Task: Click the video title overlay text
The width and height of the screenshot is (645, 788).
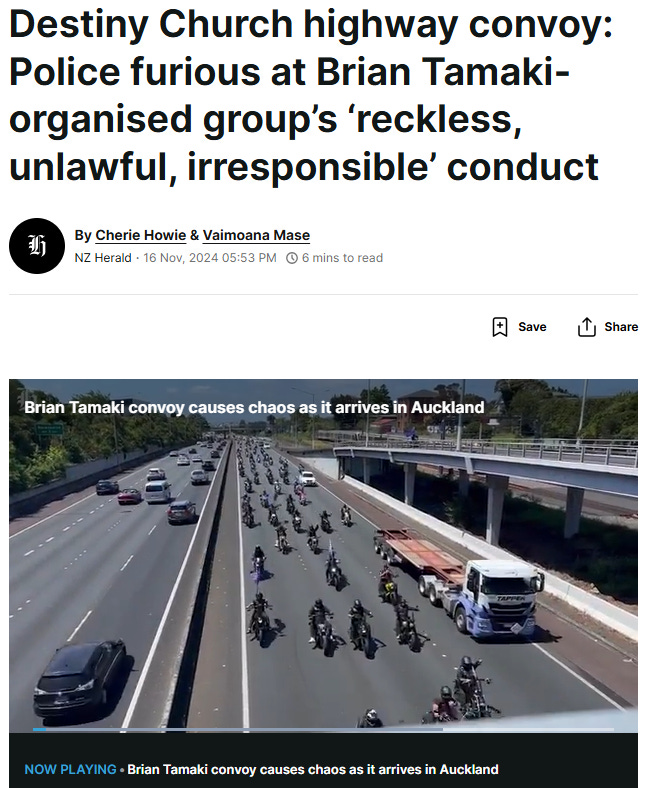Action: tap(254, 407)
